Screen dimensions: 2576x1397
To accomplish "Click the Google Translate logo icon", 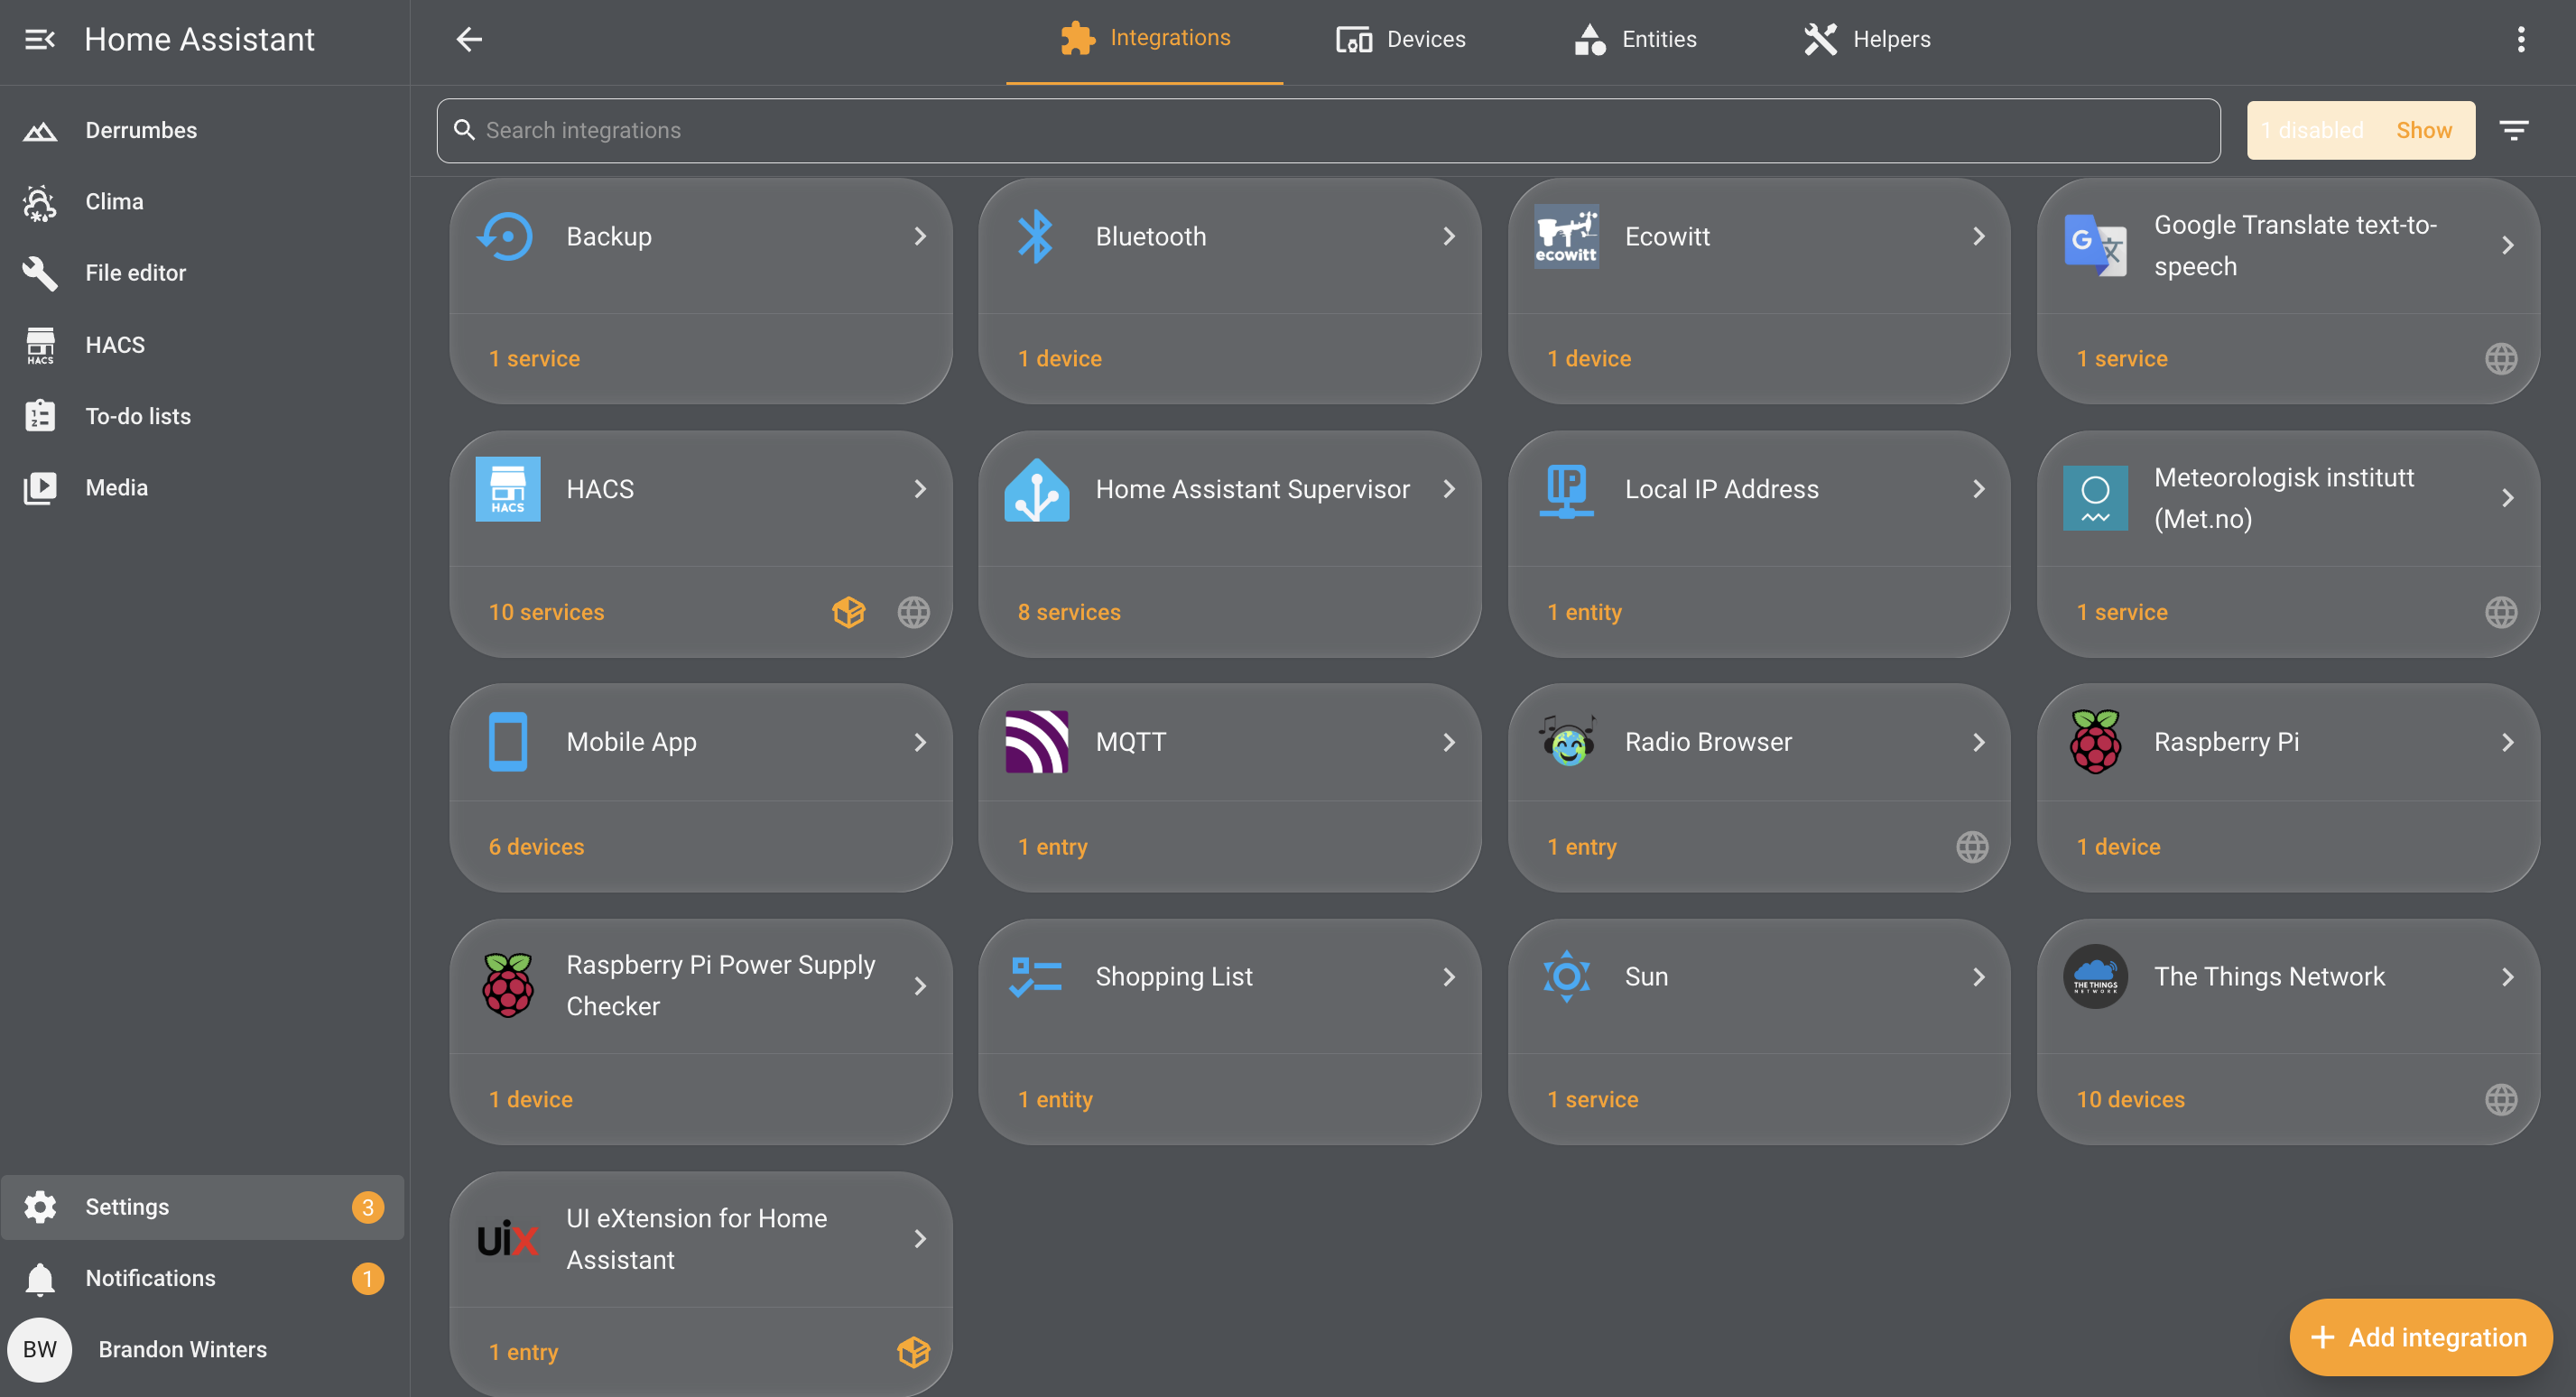I will (x=2095, y=245).
